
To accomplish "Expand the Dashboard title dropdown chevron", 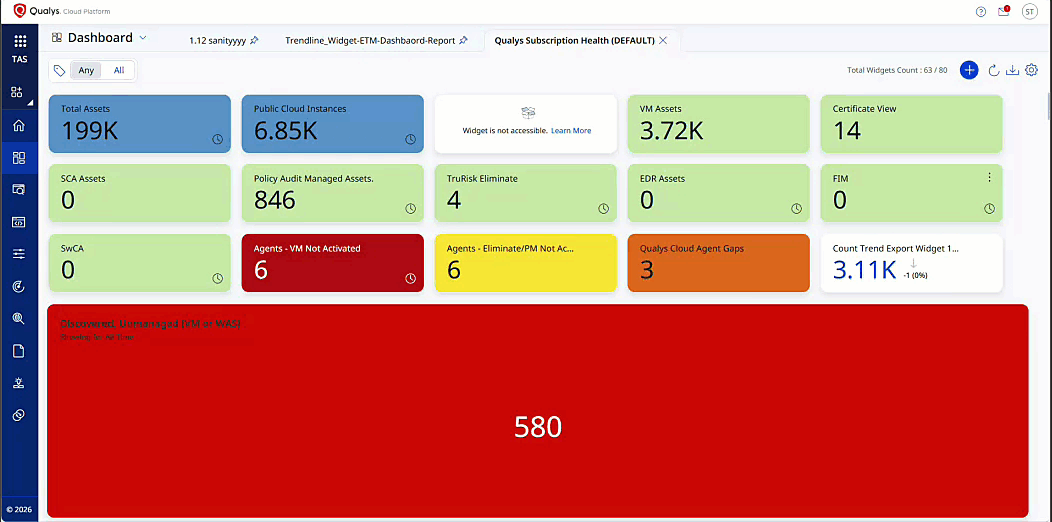I will pos(143,38).
